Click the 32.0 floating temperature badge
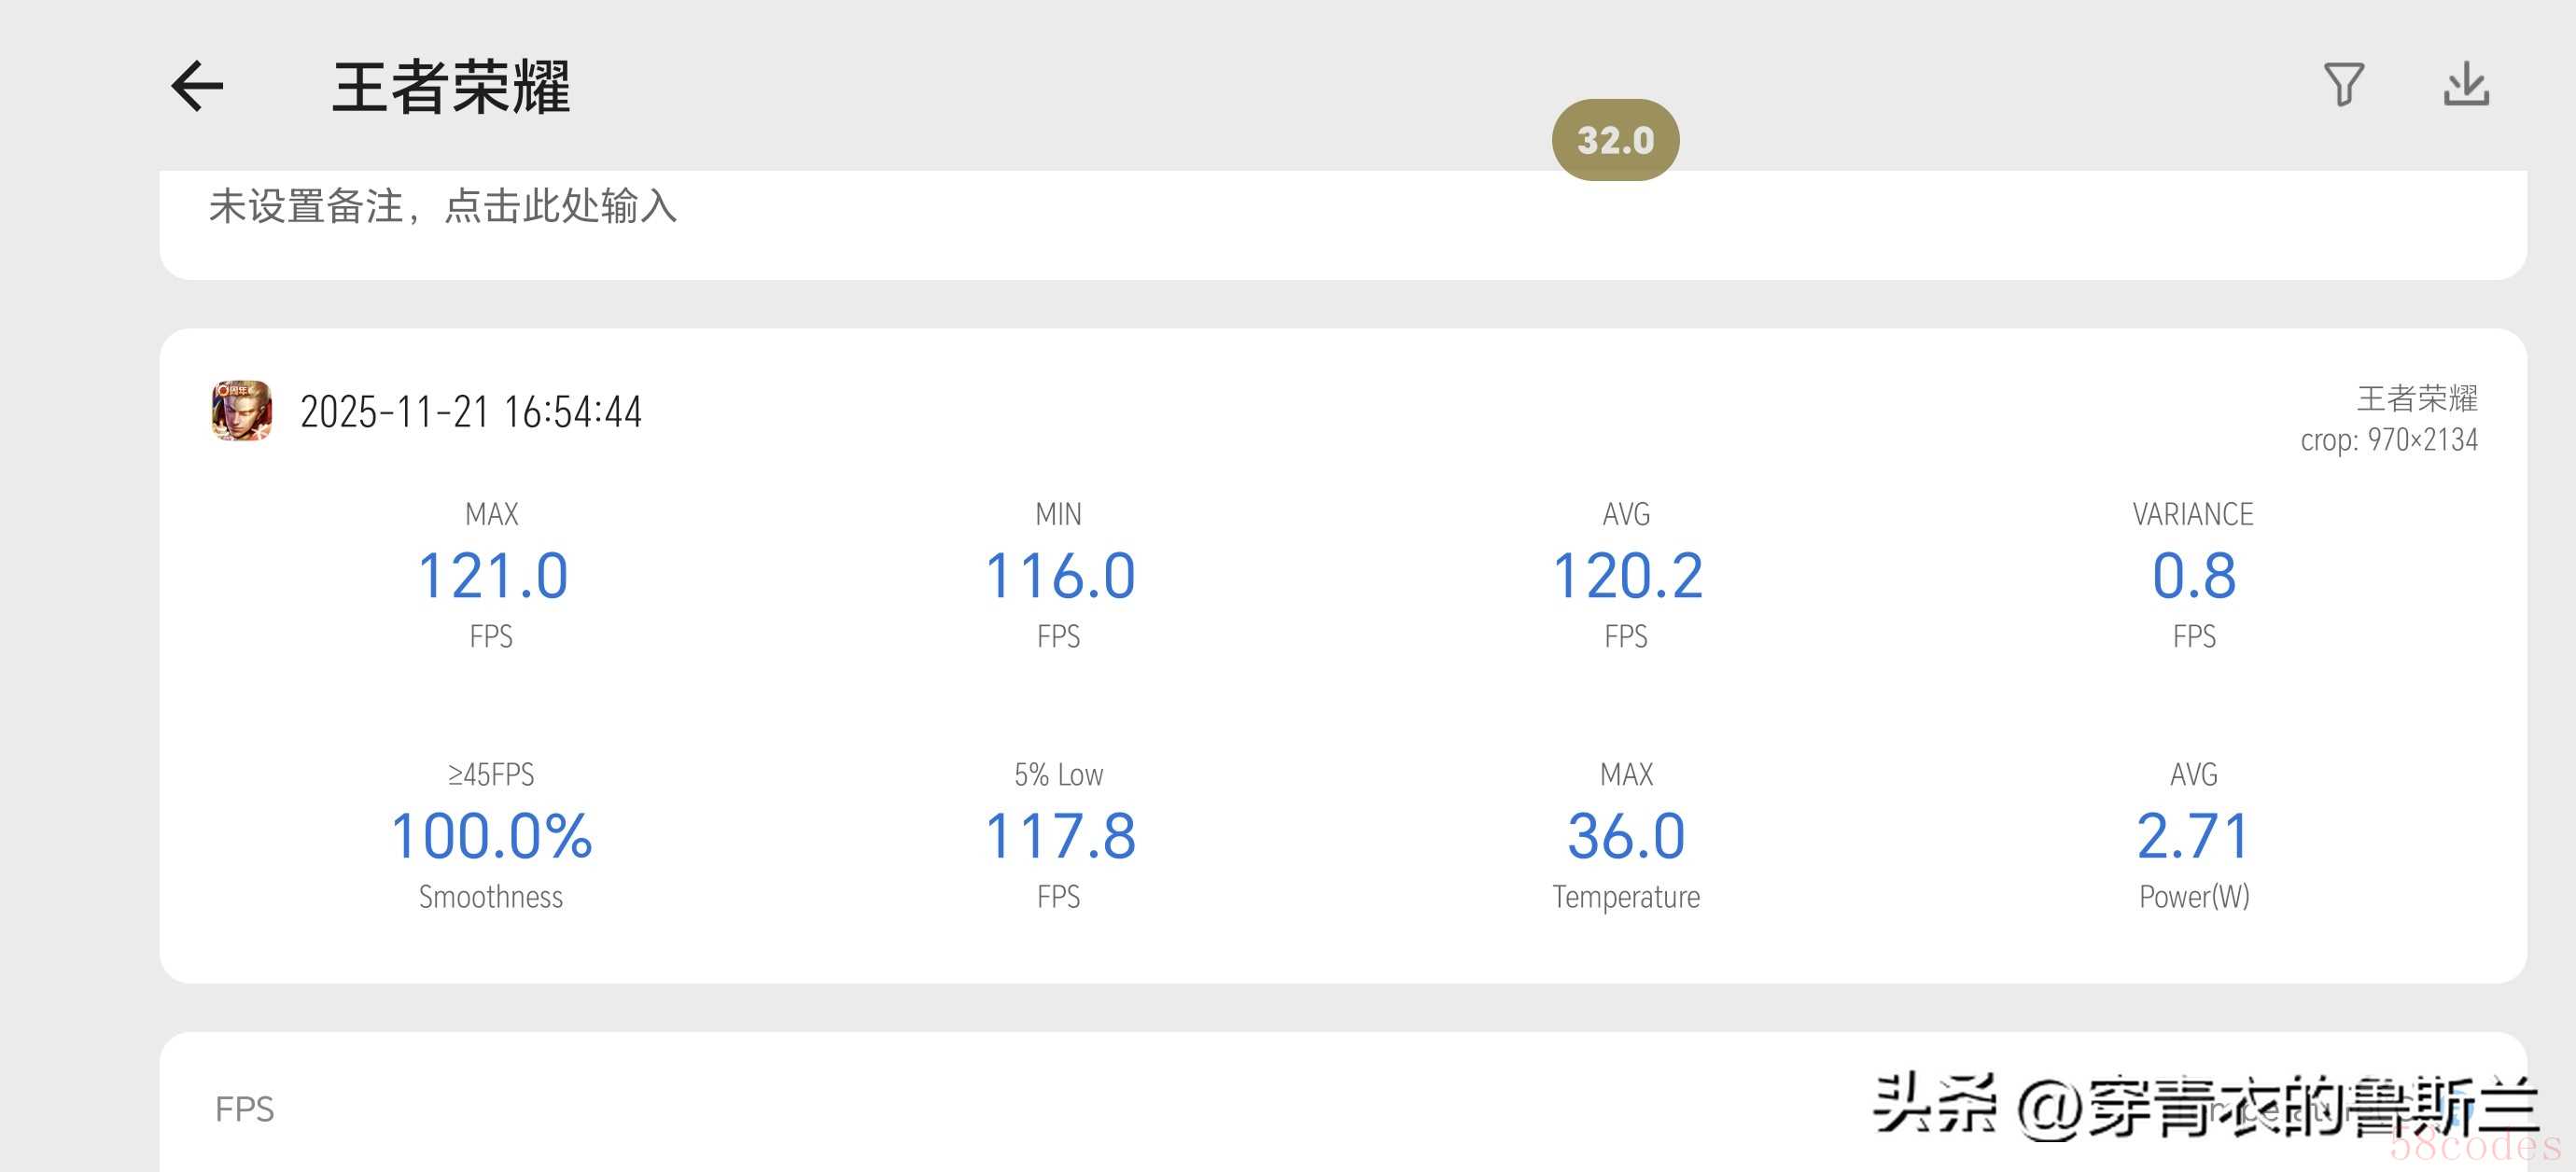Screen dimensions: 2576x1172 click(1615, 140)
